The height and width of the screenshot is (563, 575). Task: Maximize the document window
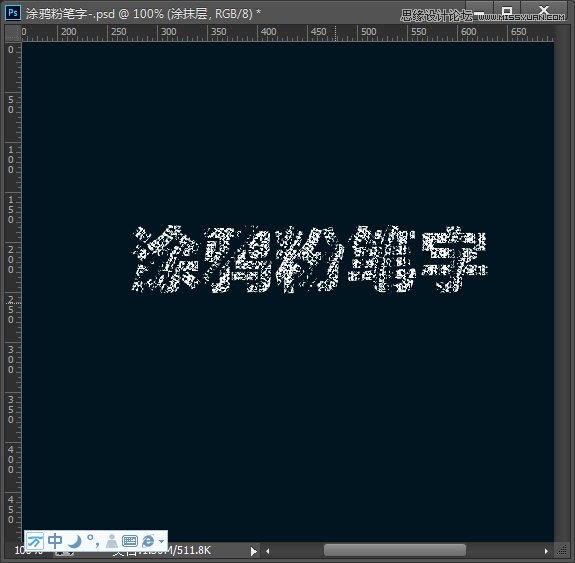pos(506,11)
